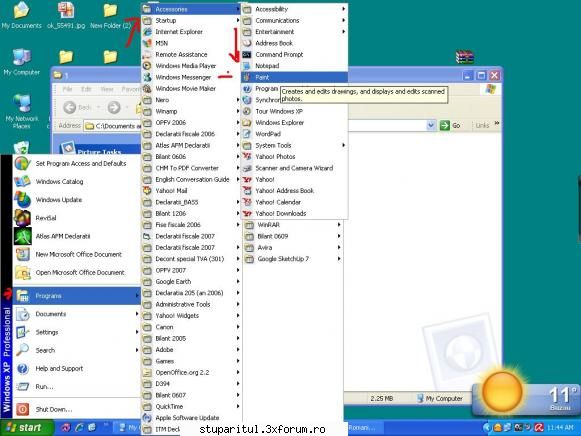
Task: Click the Tour Windows XP icon
Action: [x=247, y=111]
